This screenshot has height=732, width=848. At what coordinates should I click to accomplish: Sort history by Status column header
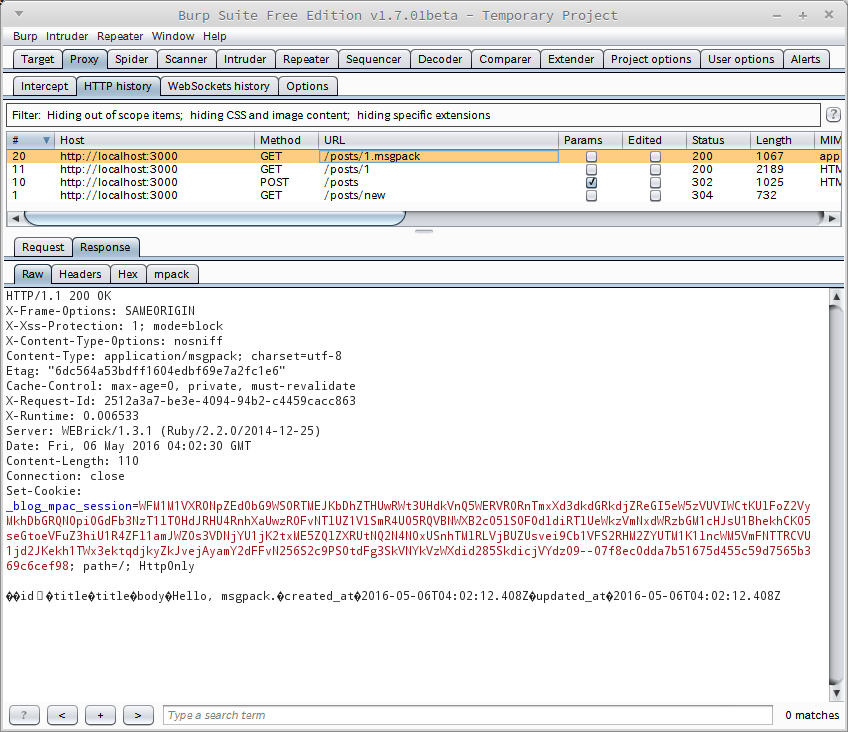tap(708, 141)
